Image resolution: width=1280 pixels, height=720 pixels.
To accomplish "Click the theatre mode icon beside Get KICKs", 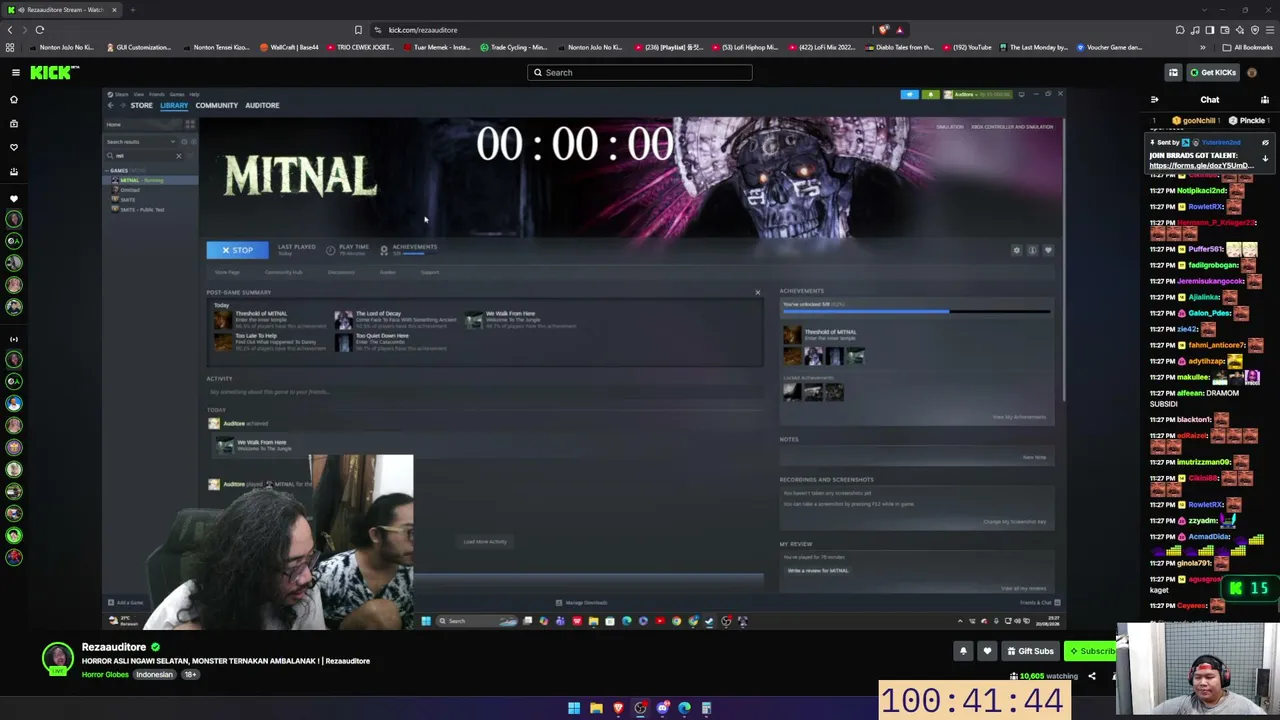I will [x=1173, y=72].
